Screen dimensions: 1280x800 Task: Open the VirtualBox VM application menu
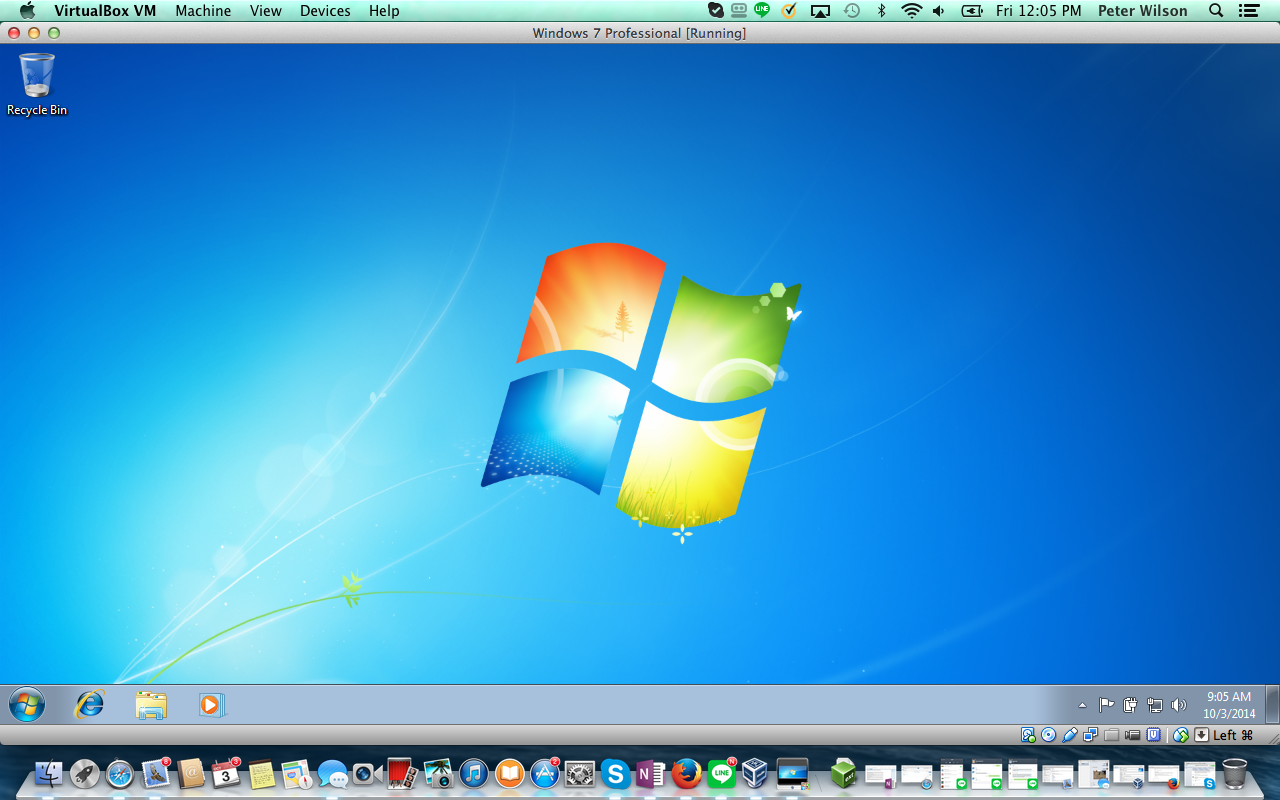pos(105,11)
